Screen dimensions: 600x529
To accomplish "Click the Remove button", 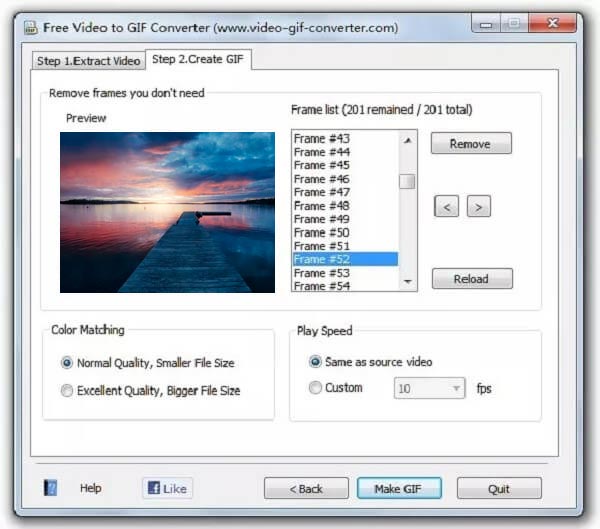I will pos(471,144).
